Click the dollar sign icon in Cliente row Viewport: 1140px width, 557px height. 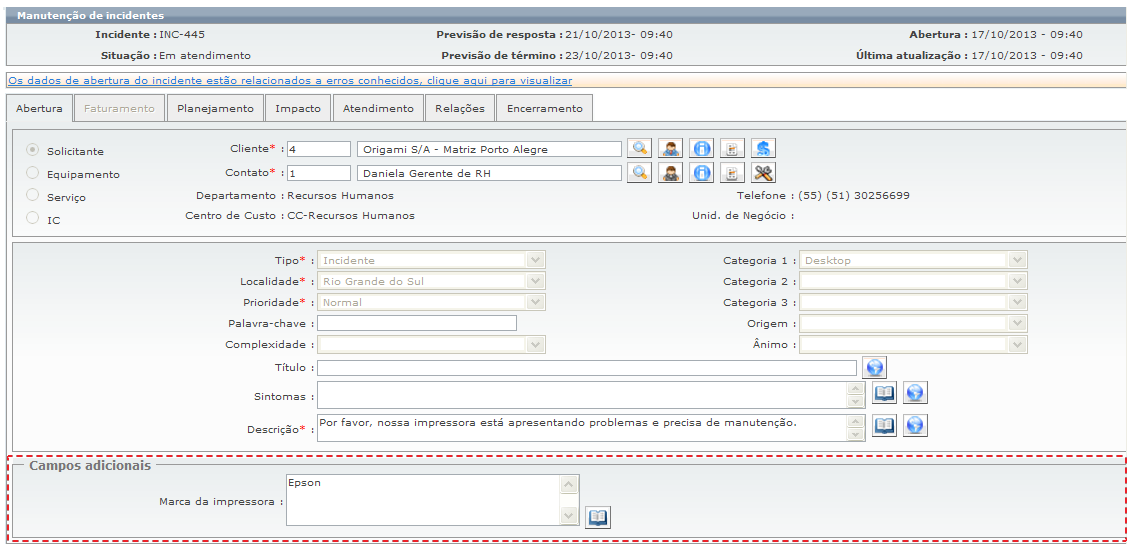(x=764, y=149)
